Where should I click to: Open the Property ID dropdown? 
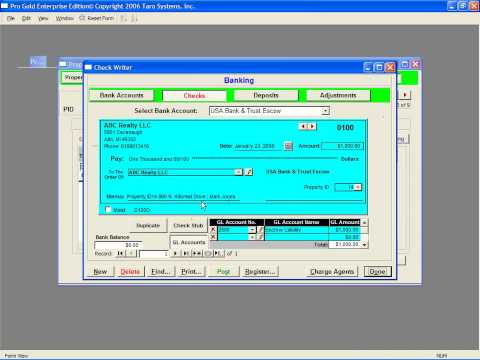point(358,187)
